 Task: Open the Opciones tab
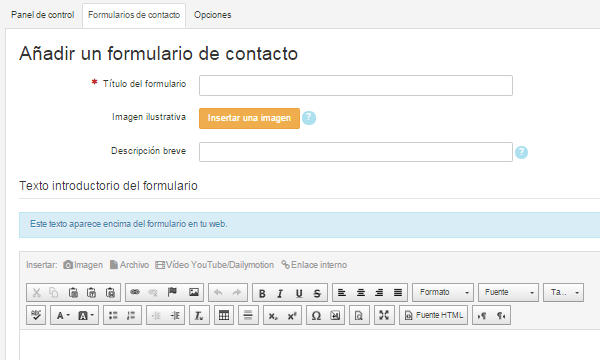pyautogui.click(x=212, y=15)
